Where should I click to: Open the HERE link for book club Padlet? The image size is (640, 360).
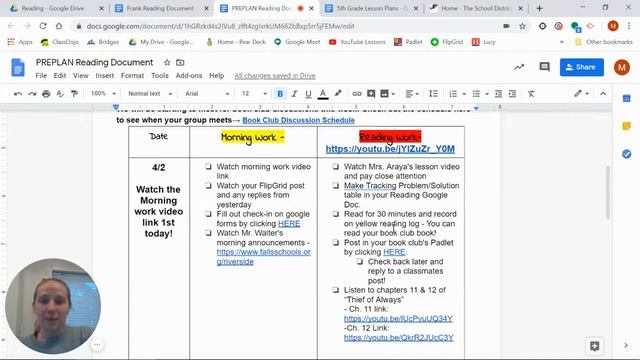tap(394, 252)
